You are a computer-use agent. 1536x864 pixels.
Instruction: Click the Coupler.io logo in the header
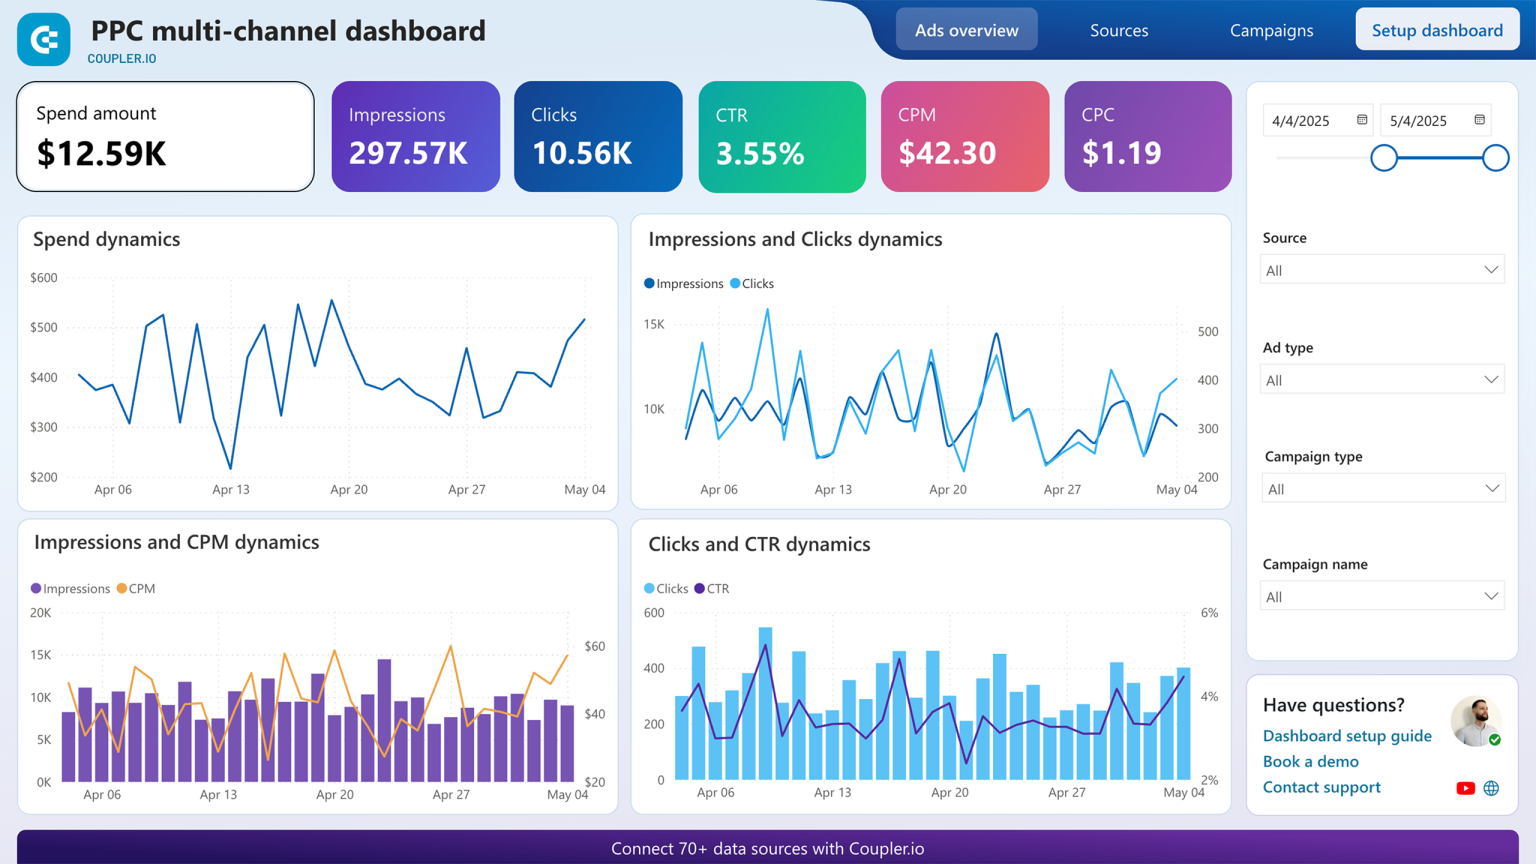[x=43, y=39]
